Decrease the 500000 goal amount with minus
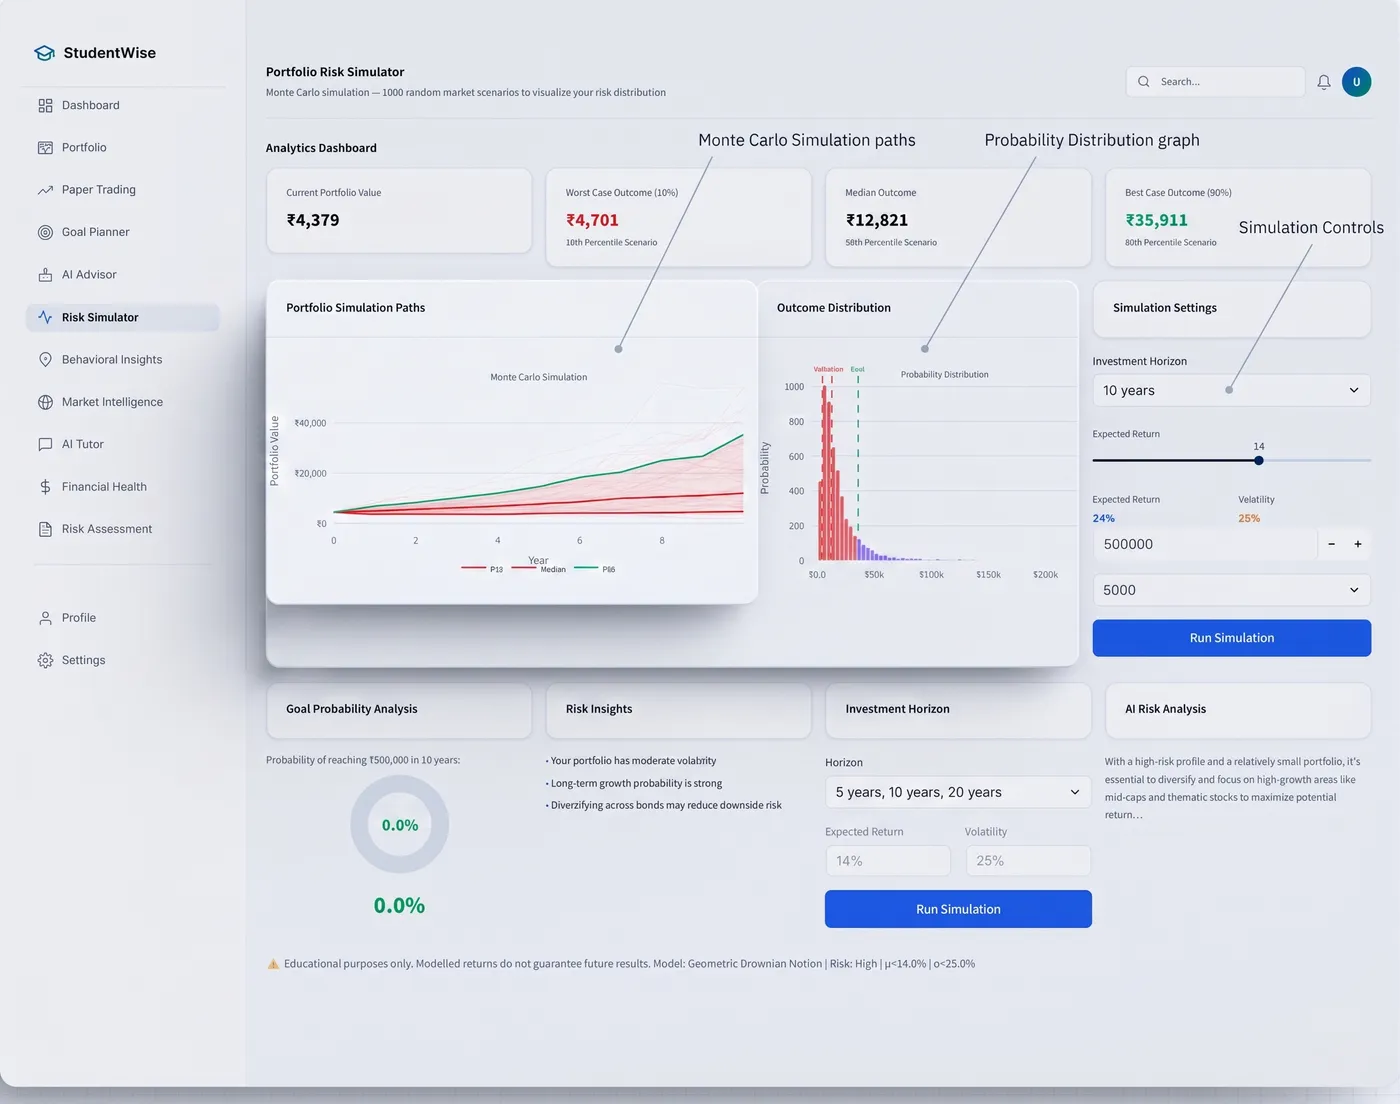 1331,544
